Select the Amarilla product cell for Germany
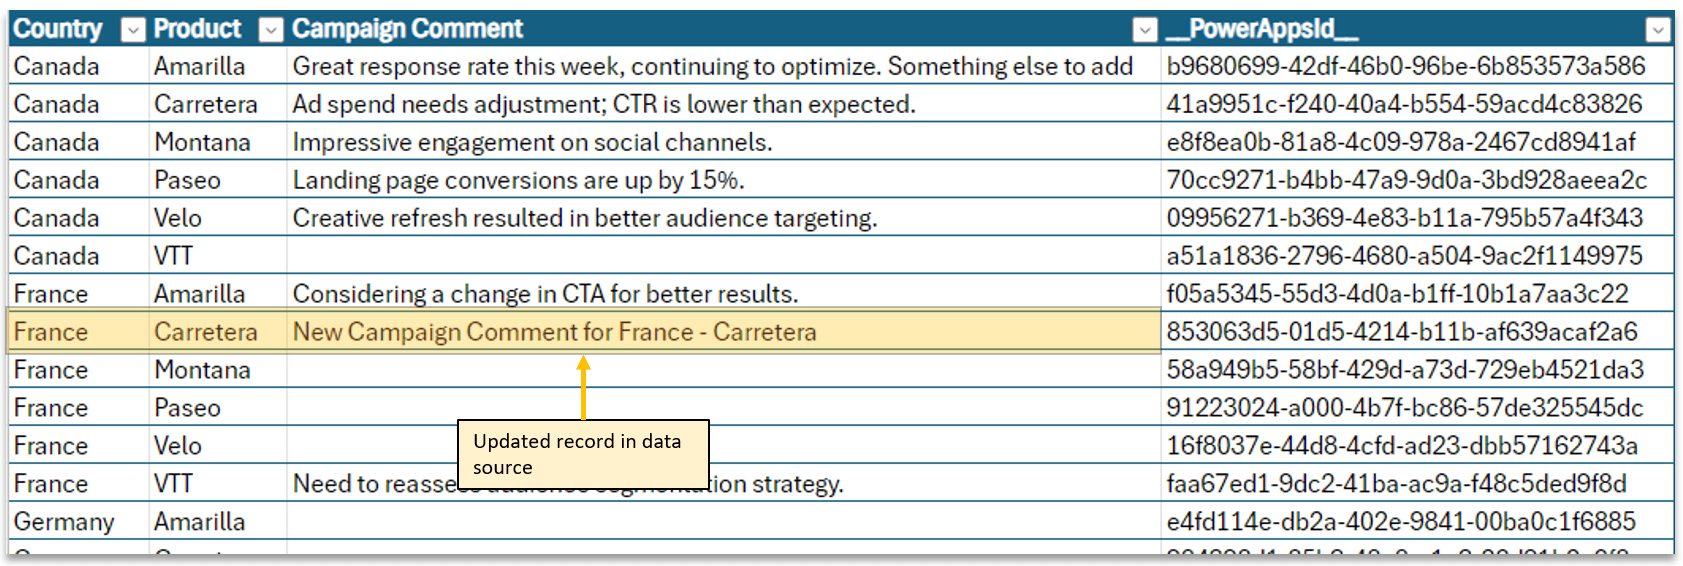1683x566 pixels. tap(200, 522)
